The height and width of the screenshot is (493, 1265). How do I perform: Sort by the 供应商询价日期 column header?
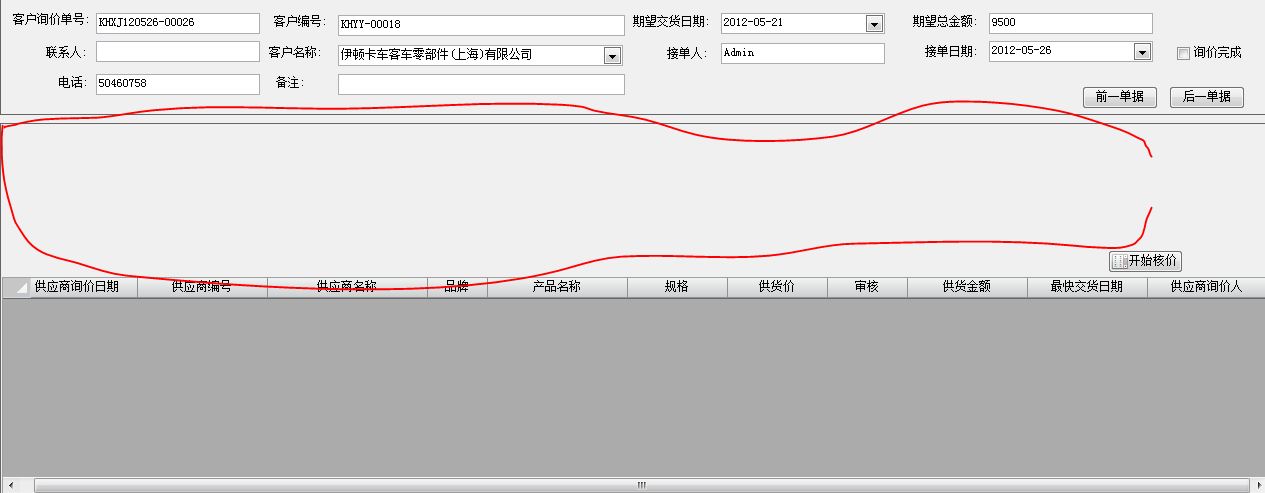tap(77, 287)
